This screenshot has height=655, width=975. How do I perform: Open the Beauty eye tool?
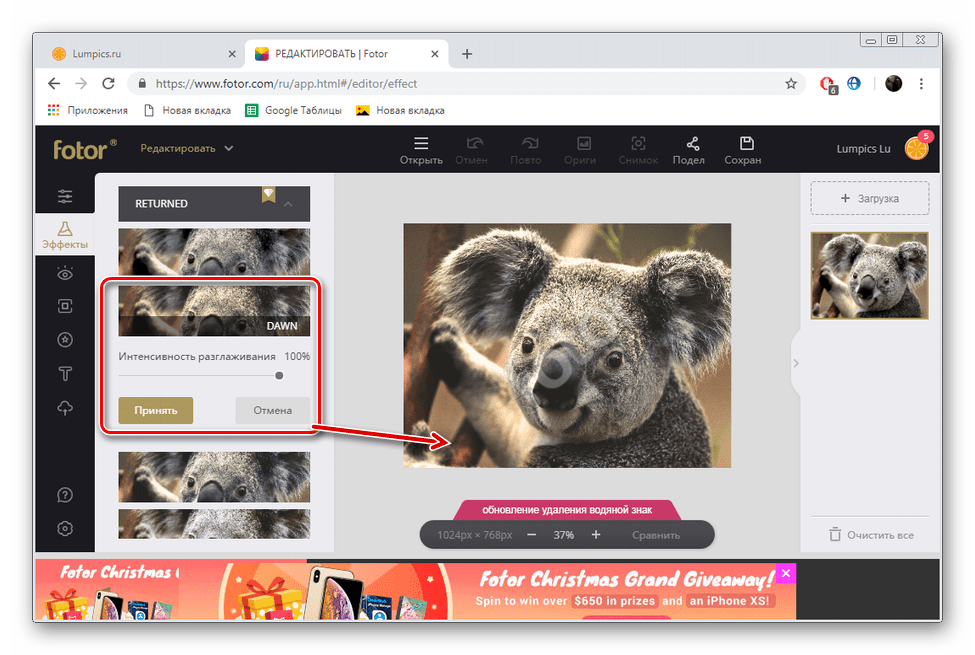65,274
